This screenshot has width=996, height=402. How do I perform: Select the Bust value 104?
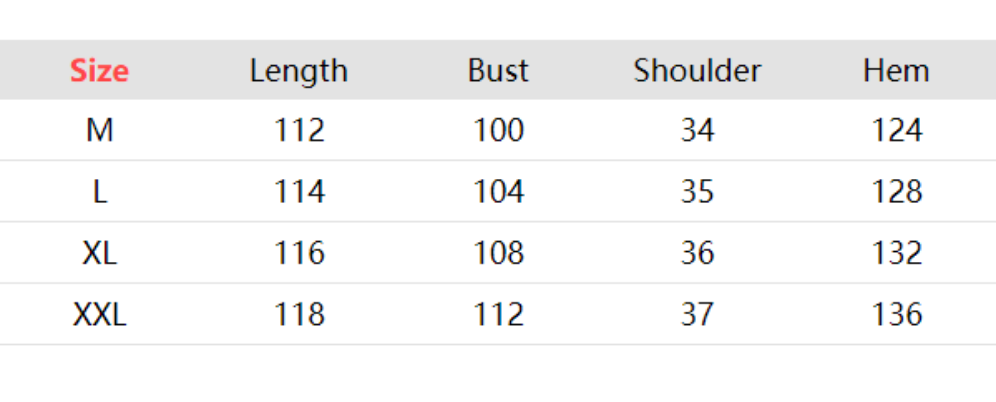click(498, 192)
